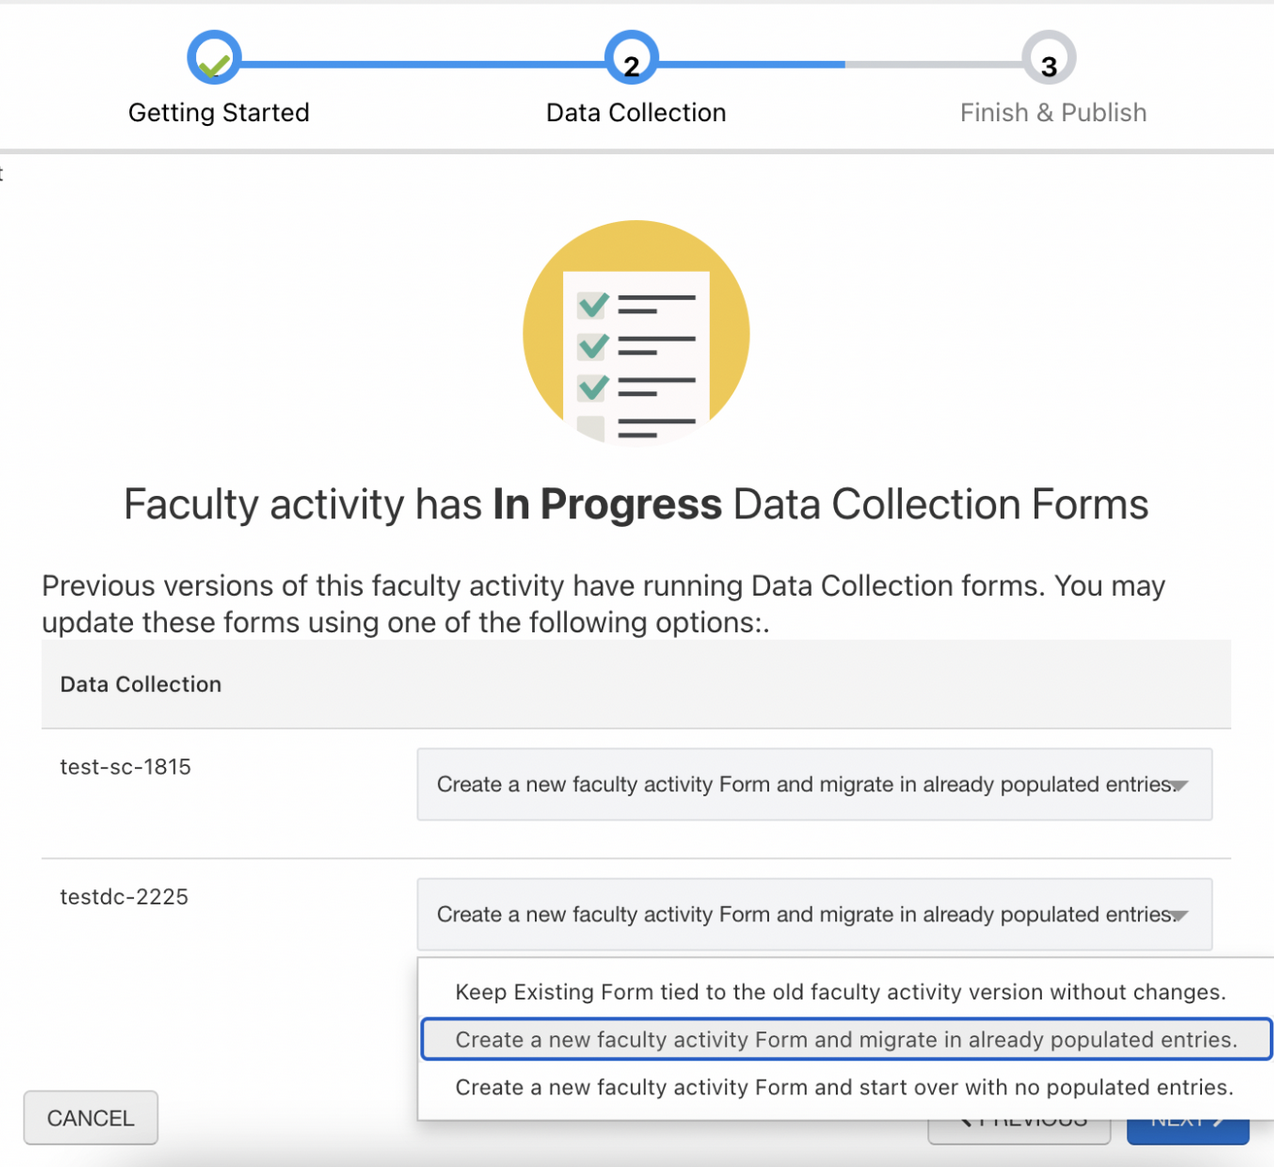The image size is (1274, 1168).
Task: Click the step 3 circle icon
Action: pyautogui.click(x=1048, y=59)
